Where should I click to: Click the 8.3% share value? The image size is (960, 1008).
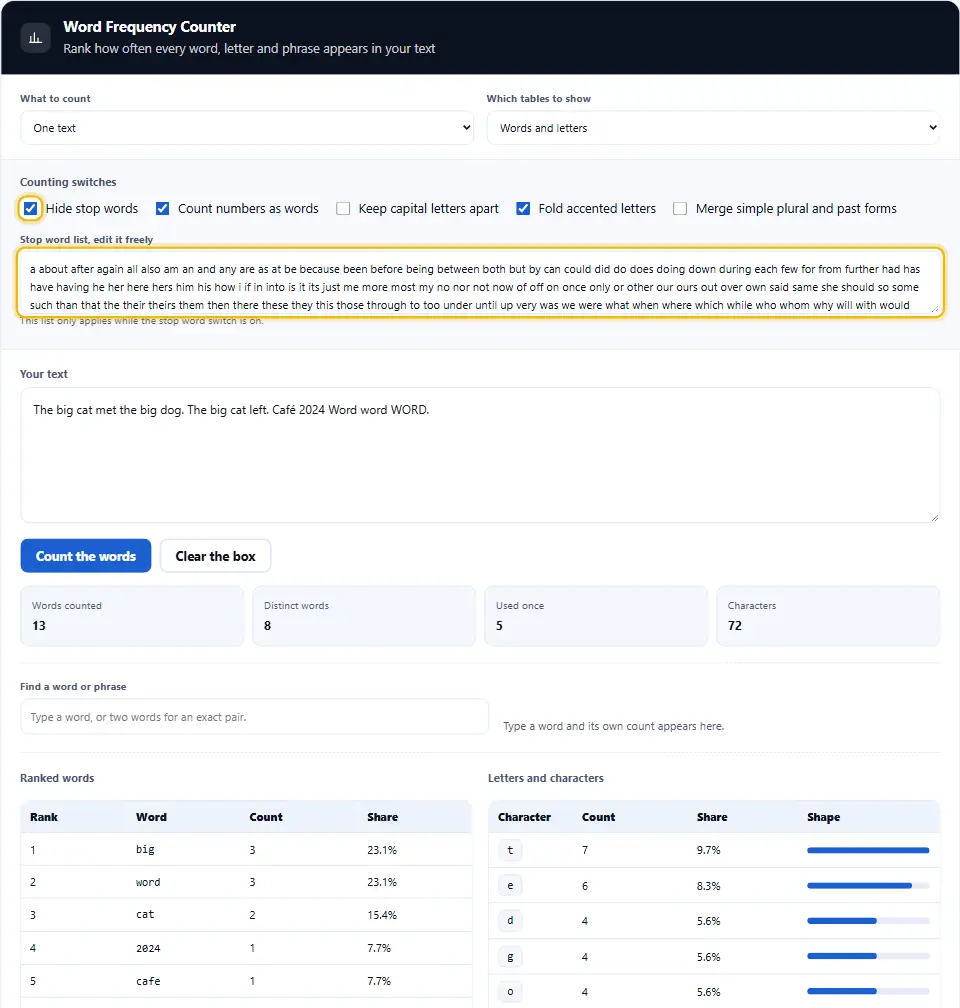pos(709,886)
